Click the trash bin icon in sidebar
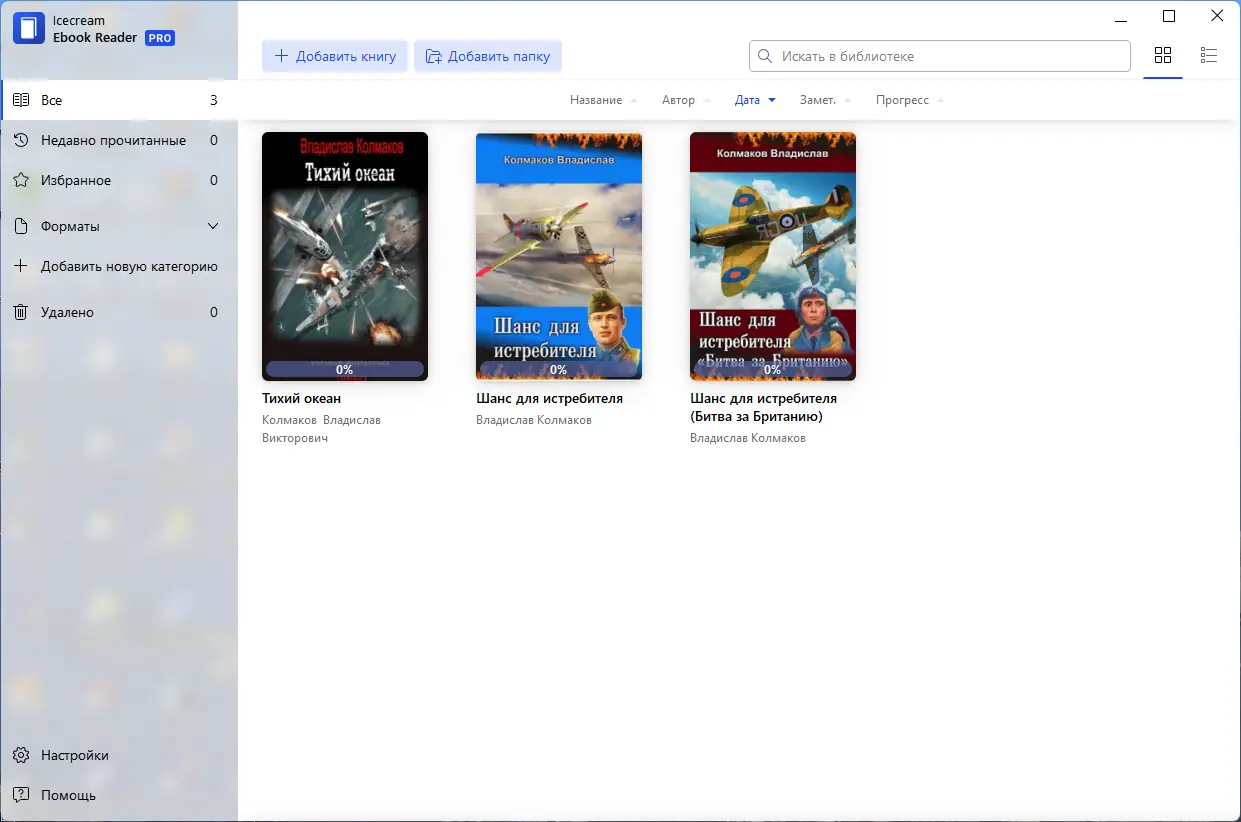This screenshot has height=822, width=1241. pos(20,312)
